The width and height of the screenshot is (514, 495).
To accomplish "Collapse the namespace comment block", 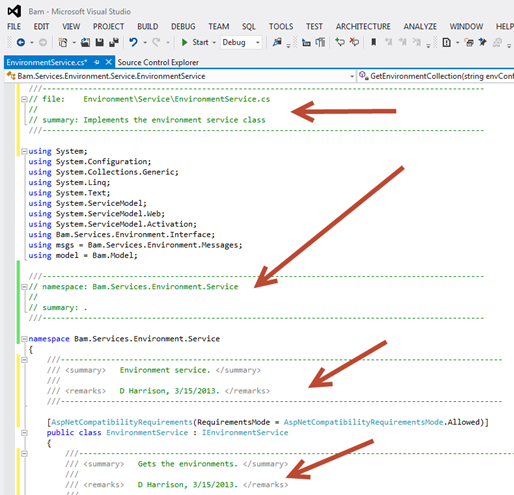I will pyautogui.click(x=24, y=287).
